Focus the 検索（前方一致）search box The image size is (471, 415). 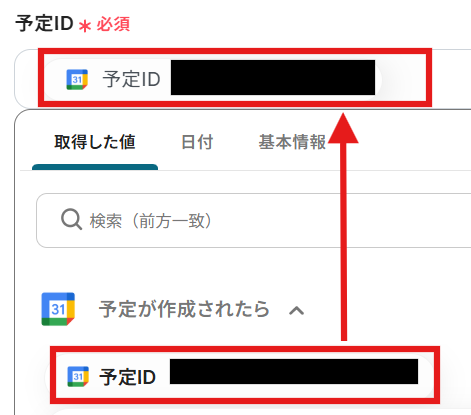coord(253,220)
